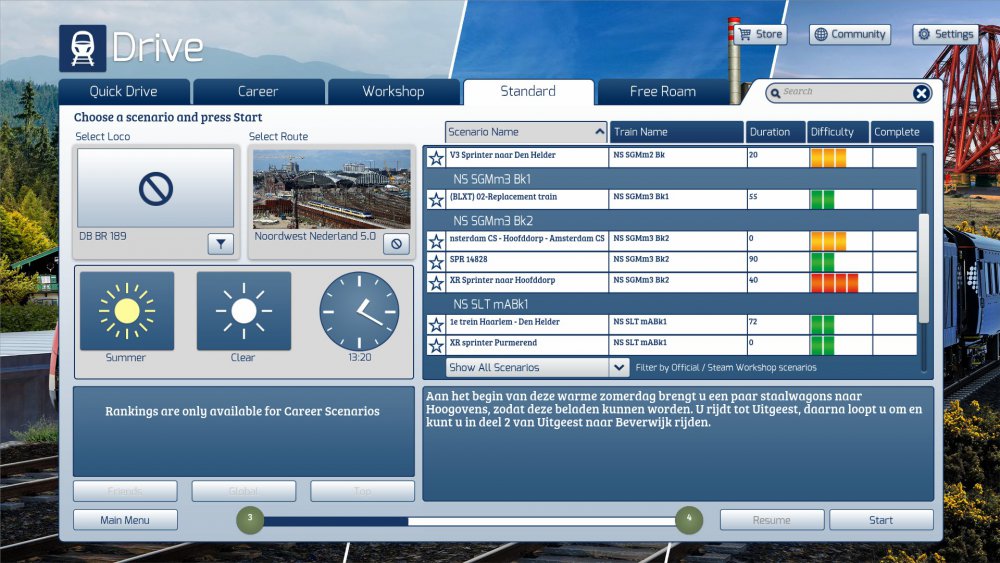
Task: Click the Summer season sun icon
Action: [x=126, y=311]
